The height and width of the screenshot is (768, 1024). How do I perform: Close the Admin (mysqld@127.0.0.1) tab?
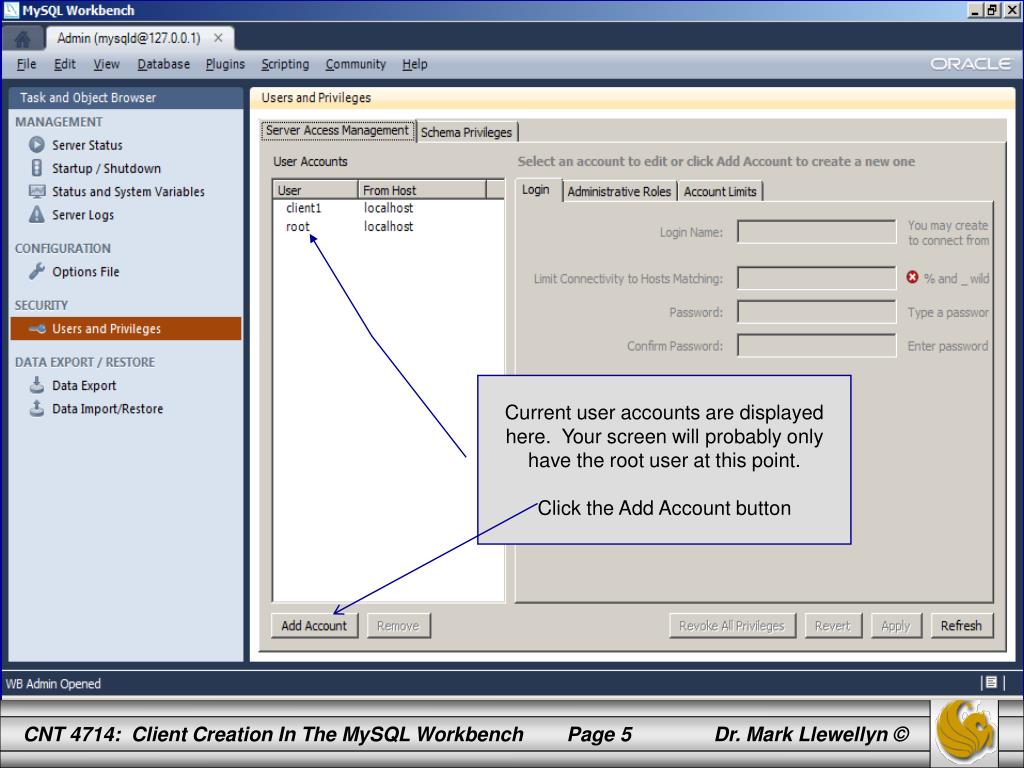218,39
